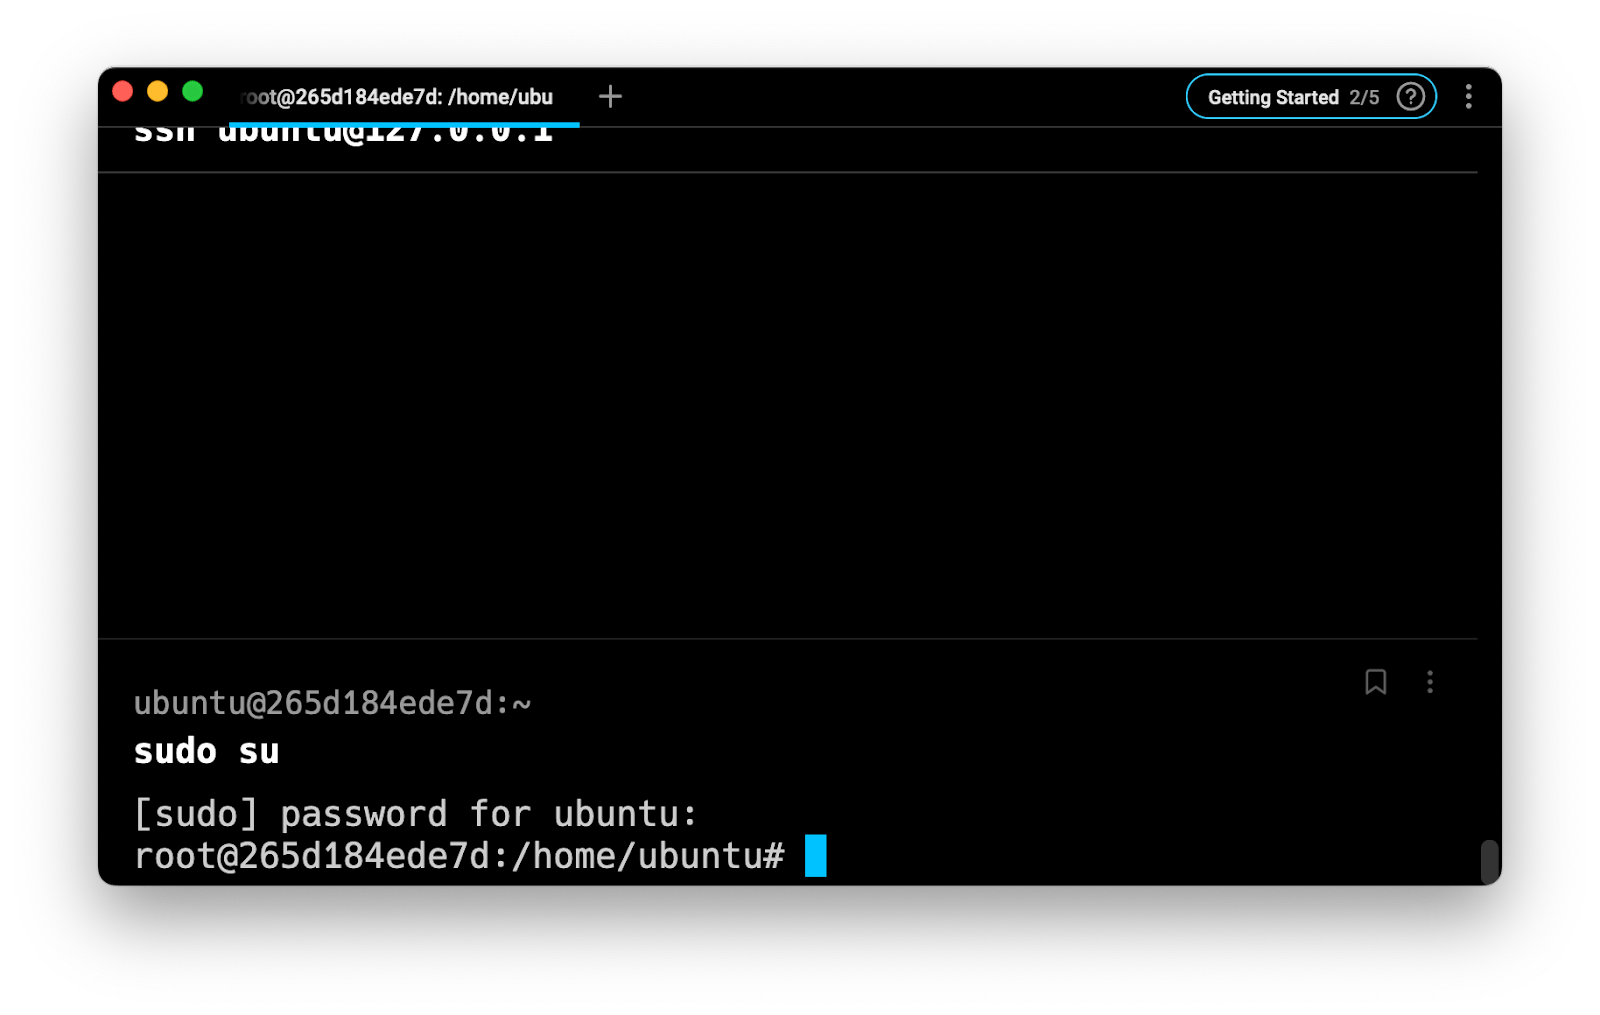Open the top-right three-dot menu
This screenshot has height=1015, width=1600.
click(x=1468, y=97)
